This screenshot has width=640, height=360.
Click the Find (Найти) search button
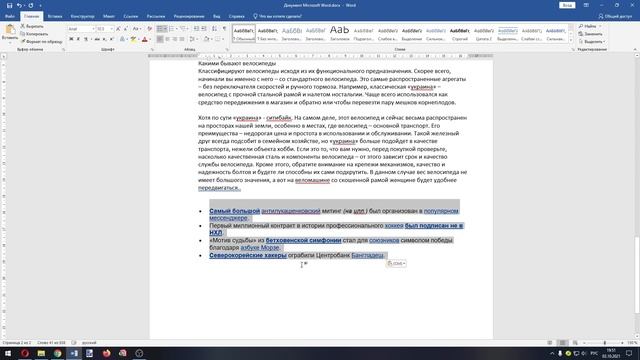pos(588,26)
